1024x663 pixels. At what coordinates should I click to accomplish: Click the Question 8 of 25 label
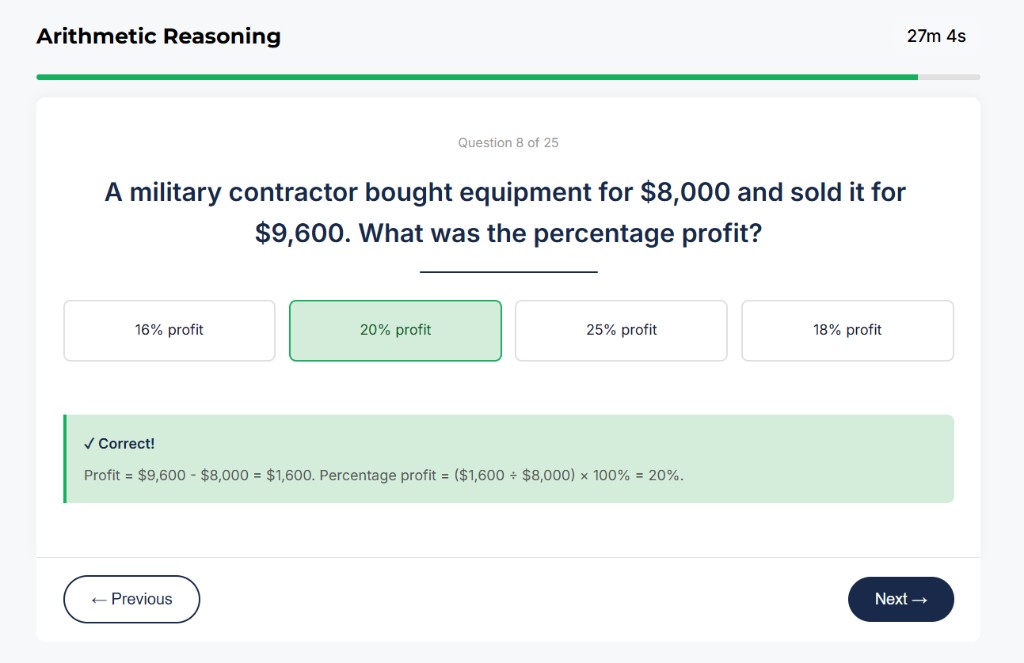tap(508, 143)
